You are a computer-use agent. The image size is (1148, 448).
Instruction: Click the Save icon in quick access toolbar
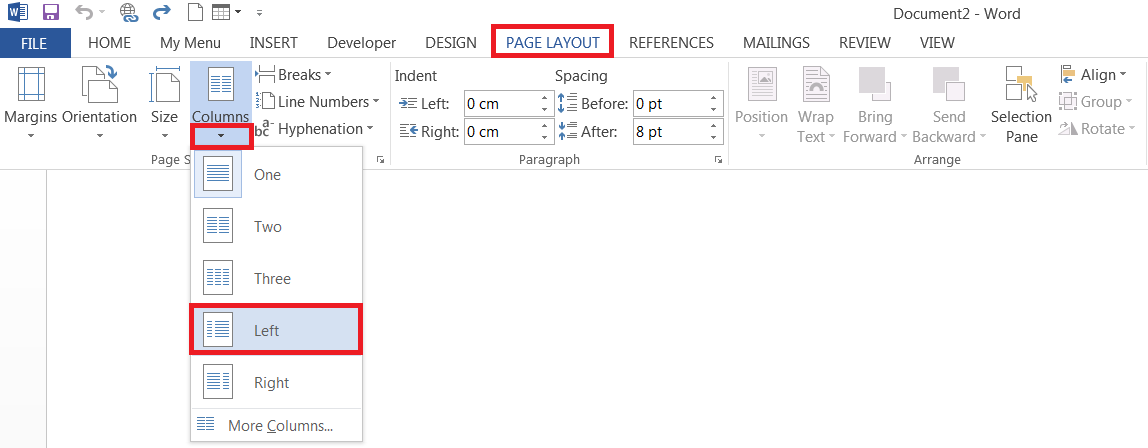pyautogui.click(x=50, y=14)
